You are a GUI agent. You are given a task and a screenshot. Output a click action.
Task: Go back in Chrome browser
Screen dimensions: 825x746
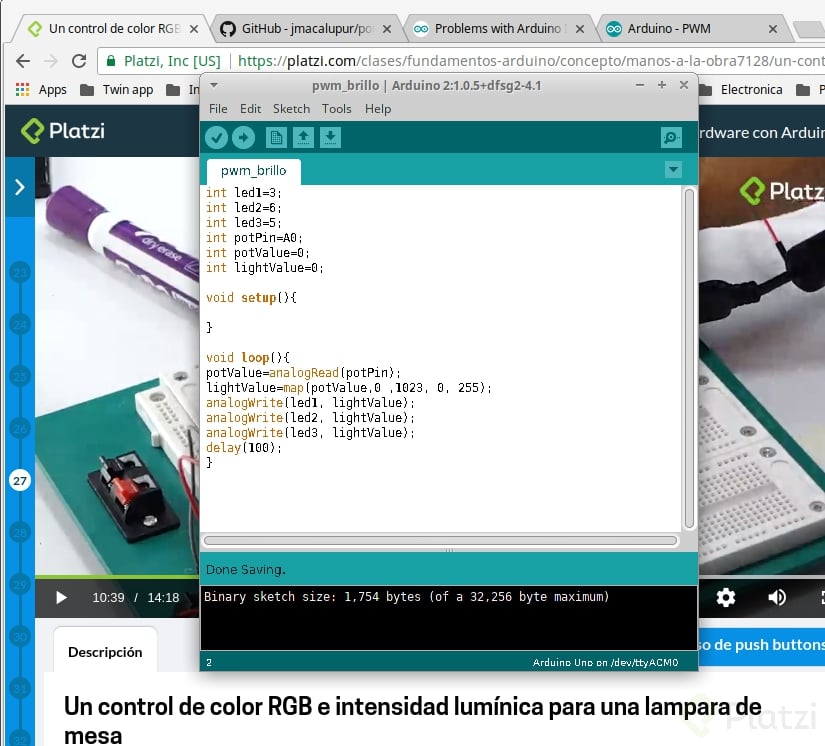click(x=23, y=61)
